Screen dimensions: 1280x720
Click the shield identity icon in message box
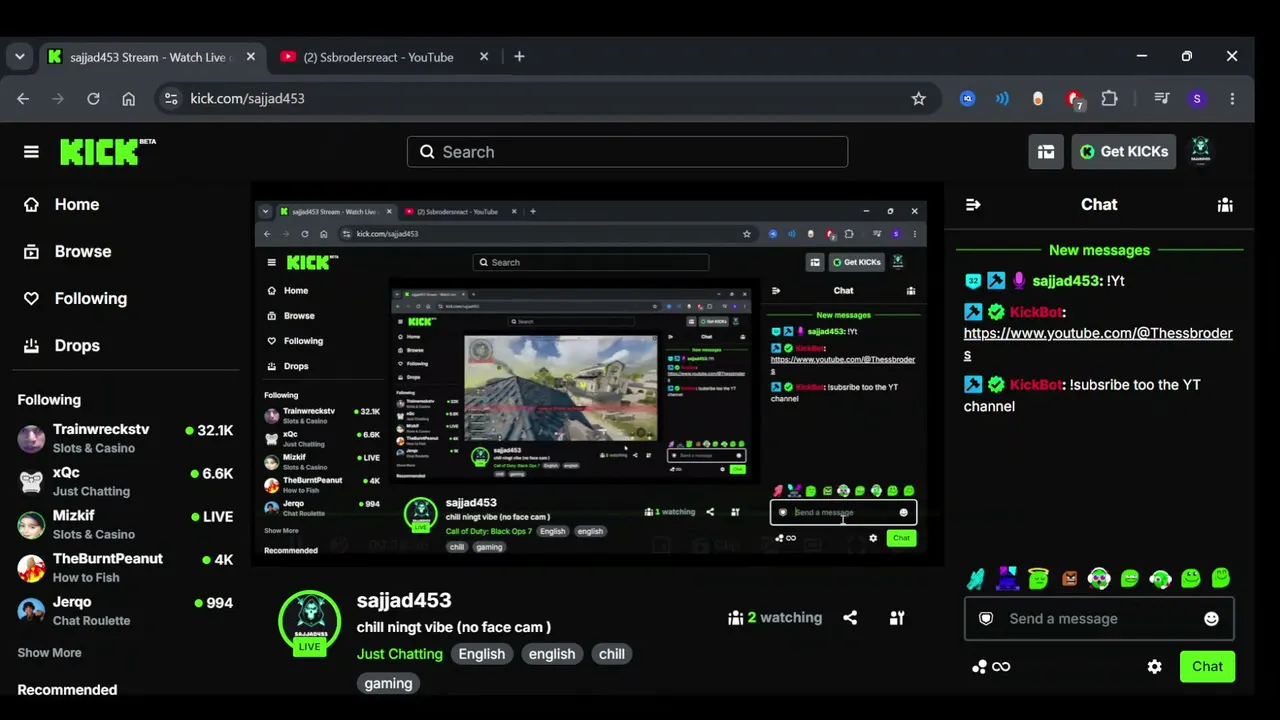point(986,619)
